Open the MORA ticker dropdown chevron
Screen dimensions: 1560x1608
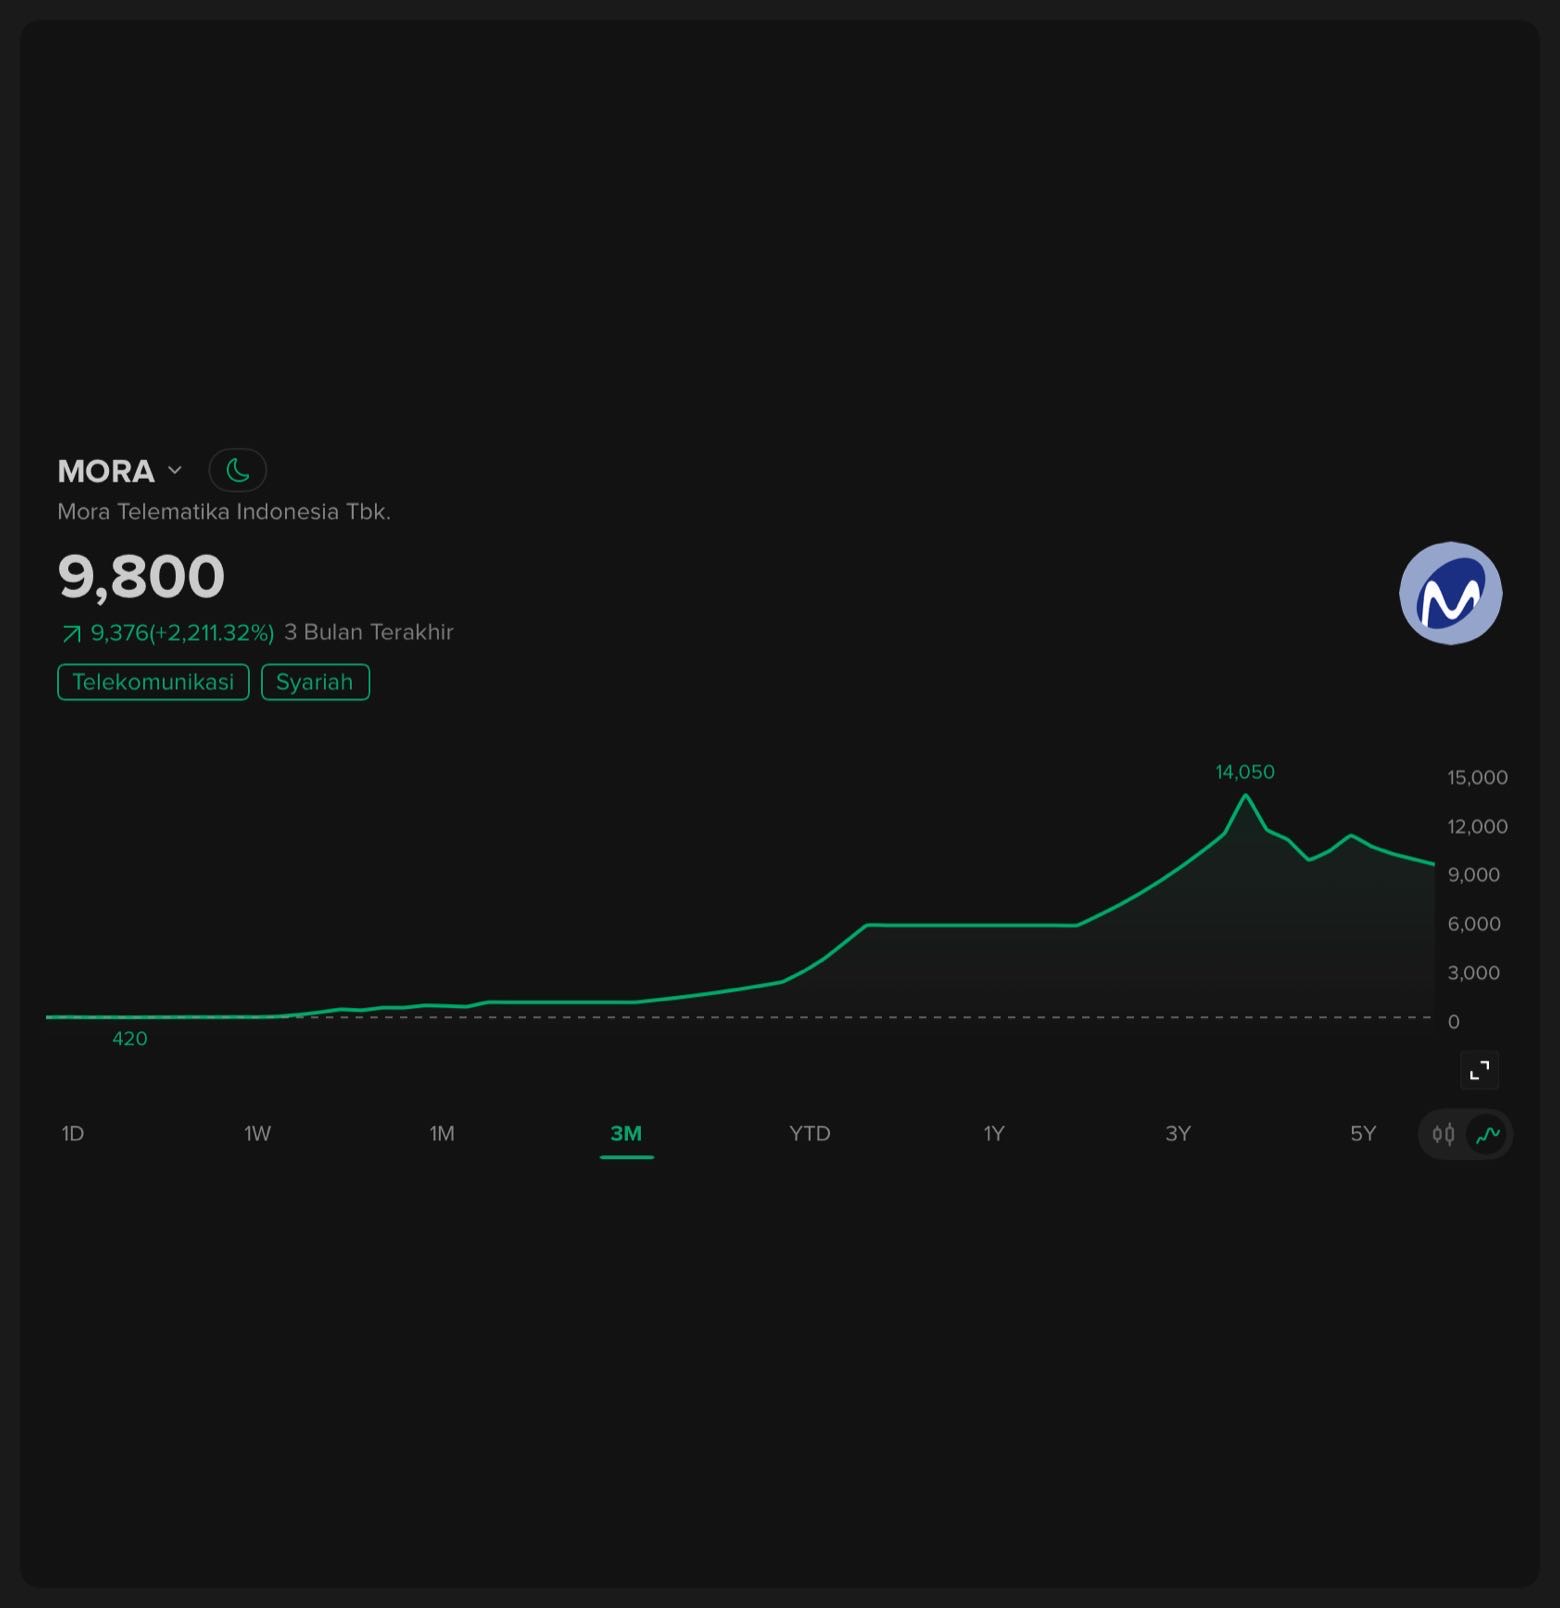(175, 470)
